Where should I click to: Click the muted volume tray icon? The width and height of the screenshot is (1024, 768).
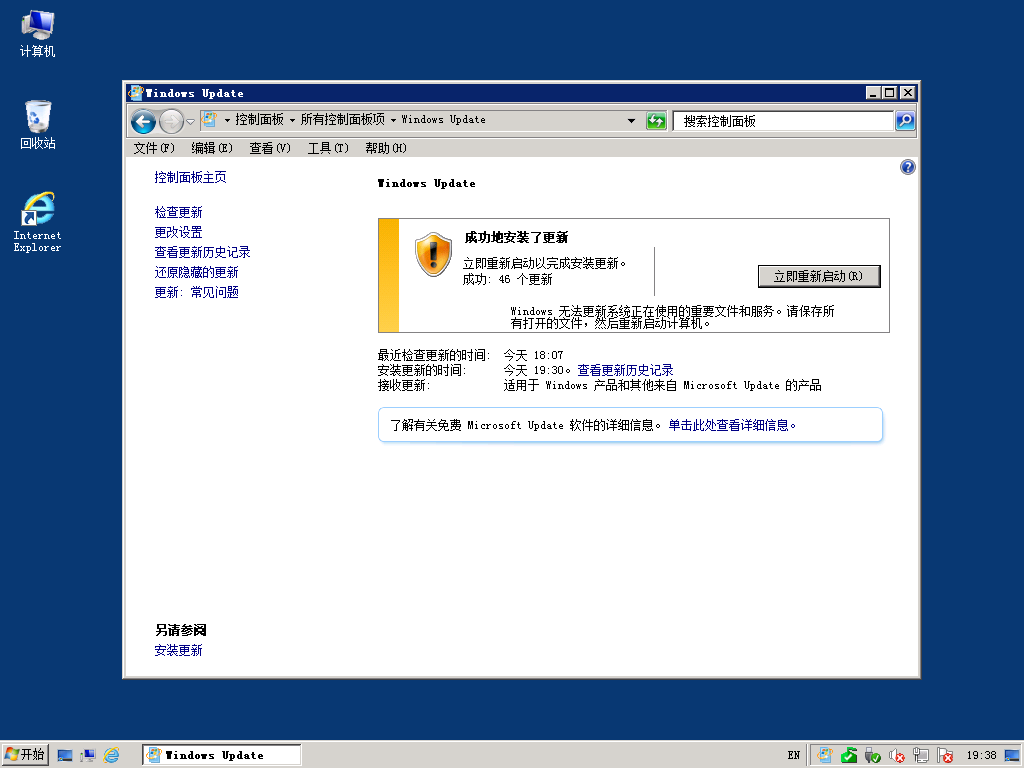pyautogui.click(x=897, y=756)
